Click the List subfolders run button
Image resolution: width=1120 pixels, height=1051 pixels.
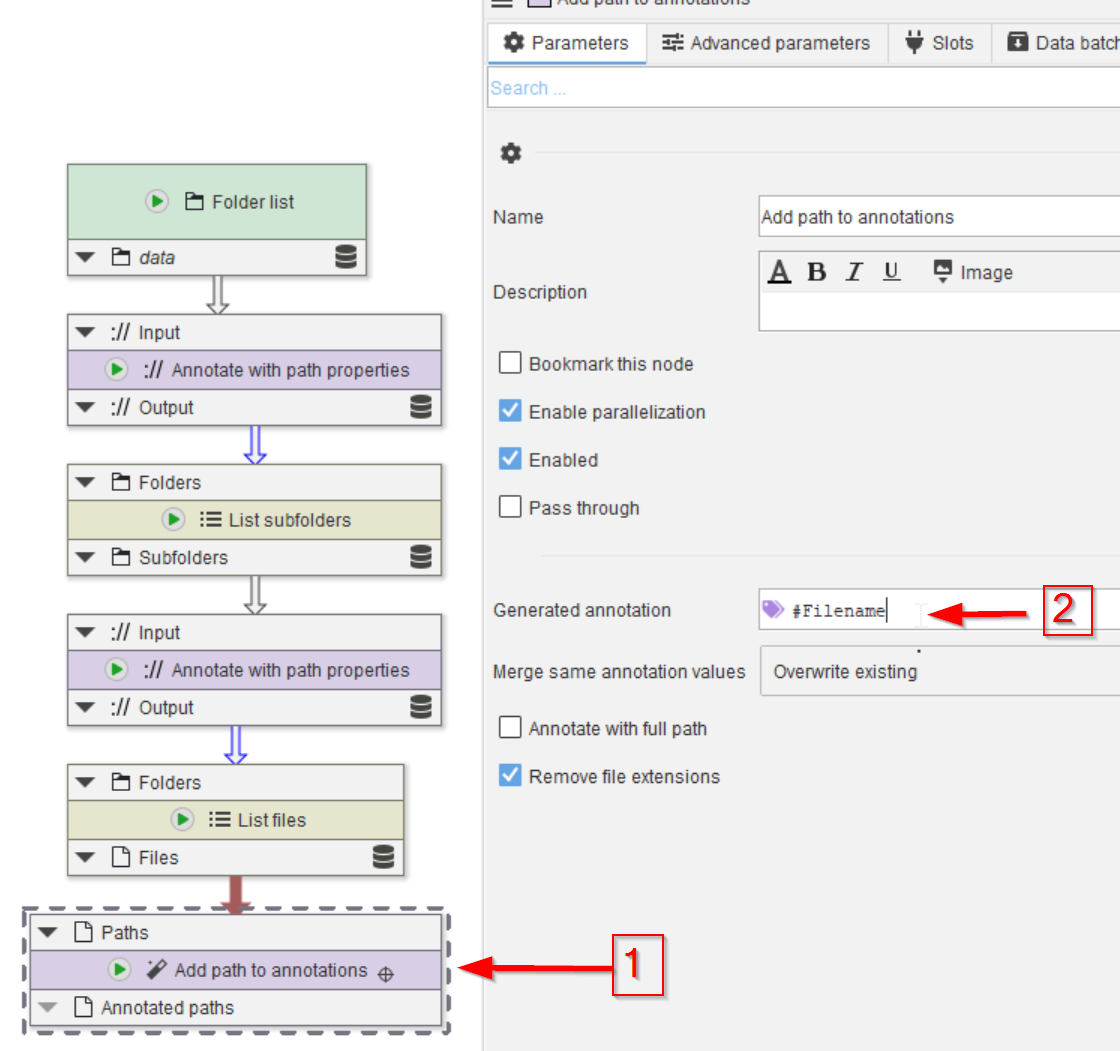tap(174, 520)
